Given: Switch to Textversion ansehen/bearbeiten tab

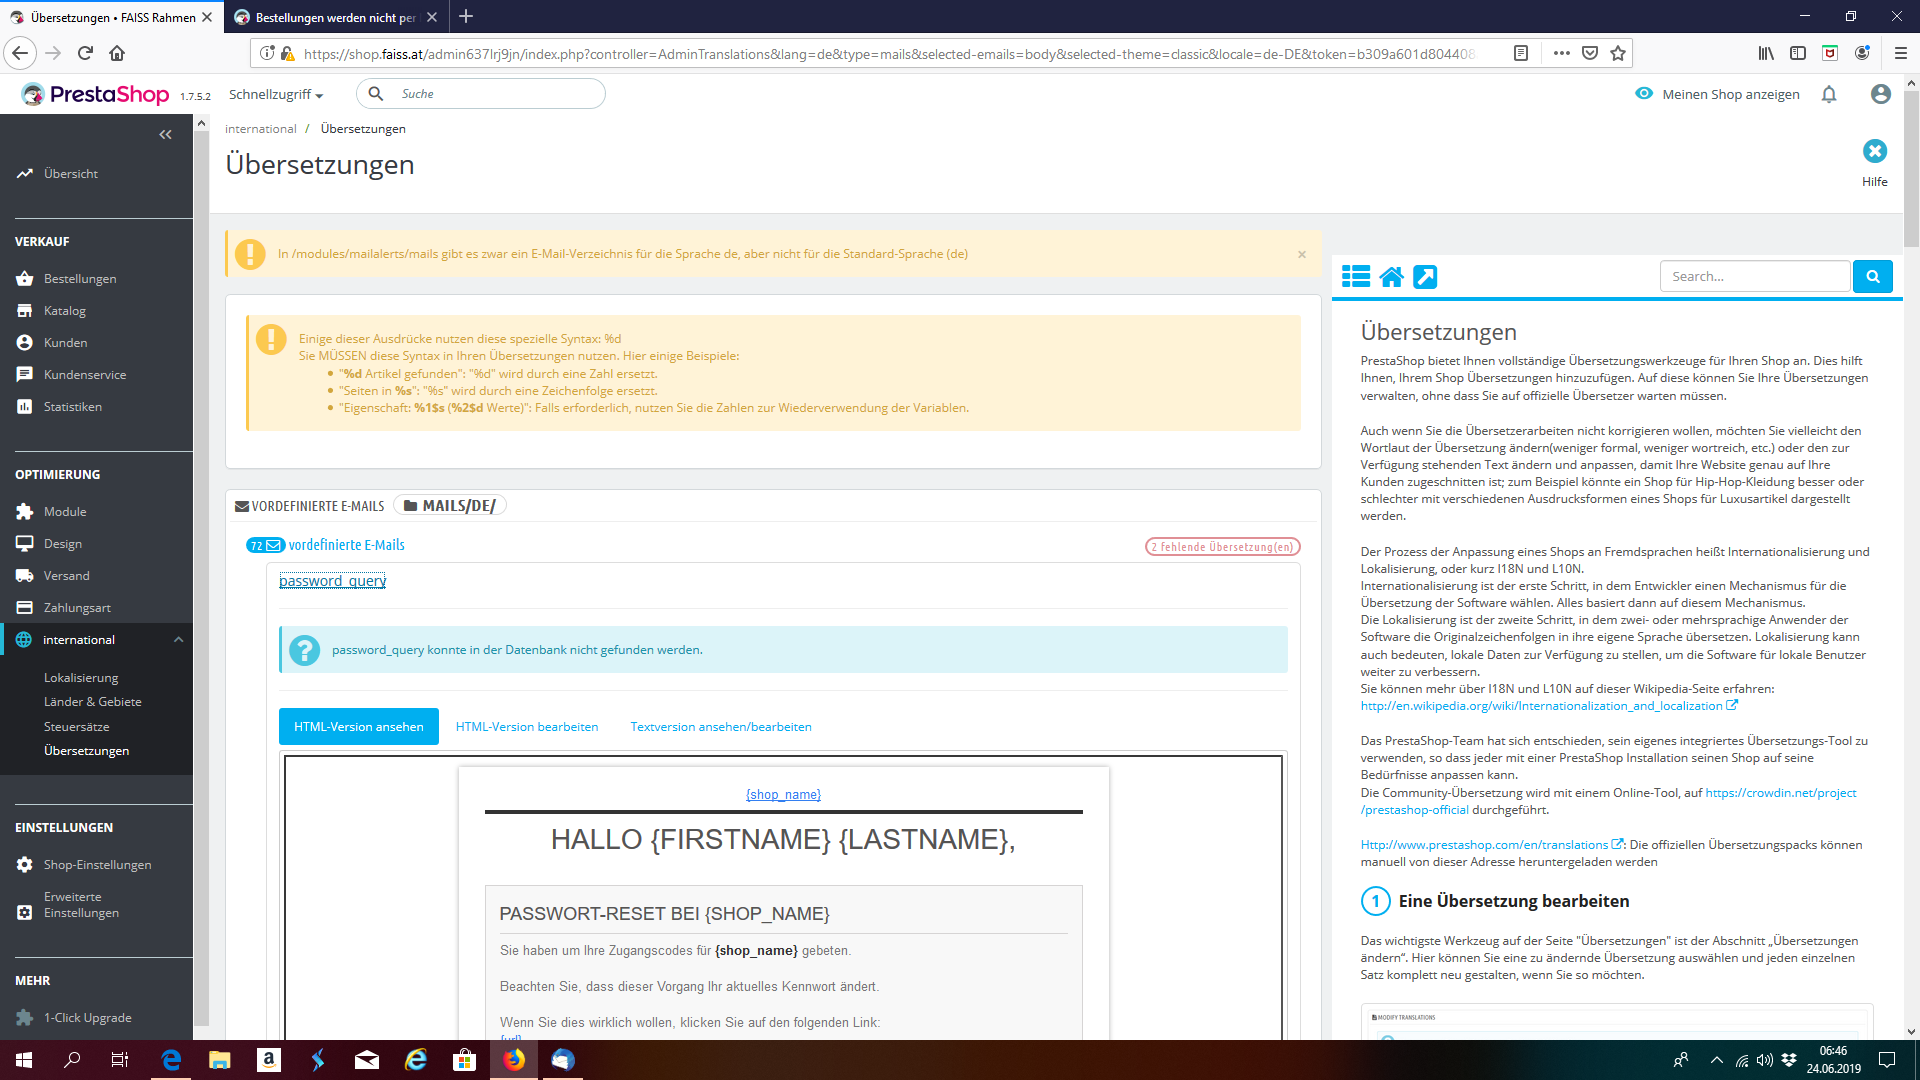Looking at the screenshot, I should [x=720, y=727].
